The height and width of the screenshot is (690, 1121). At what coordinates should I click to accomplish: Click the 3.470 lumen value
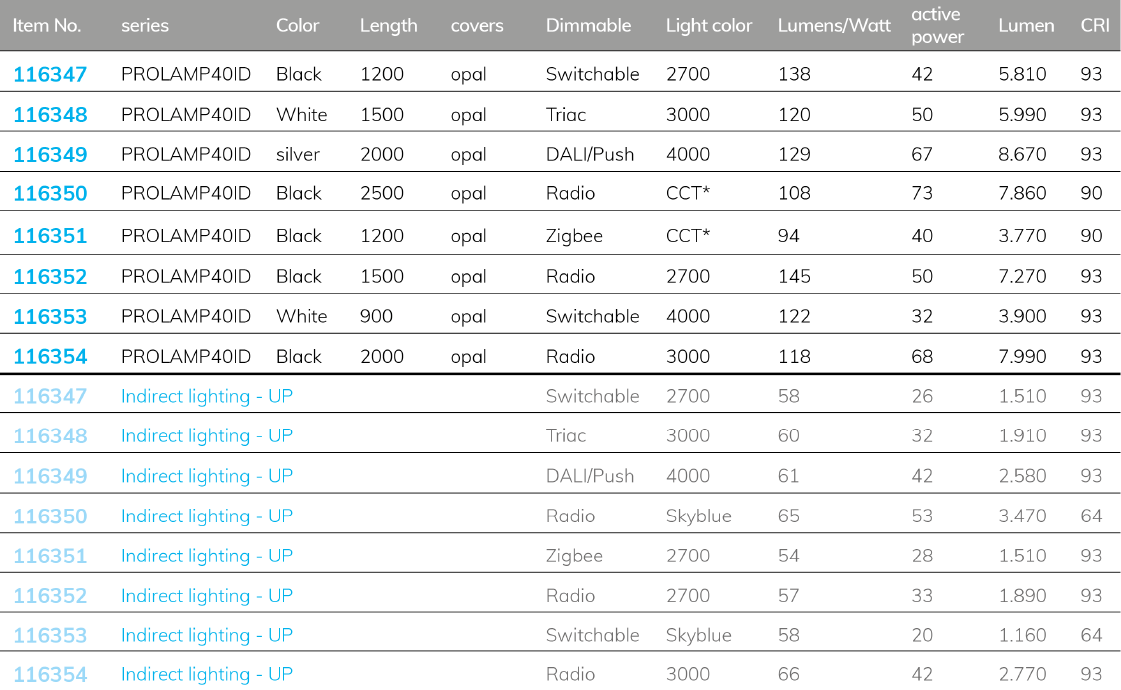[1022, 516]
